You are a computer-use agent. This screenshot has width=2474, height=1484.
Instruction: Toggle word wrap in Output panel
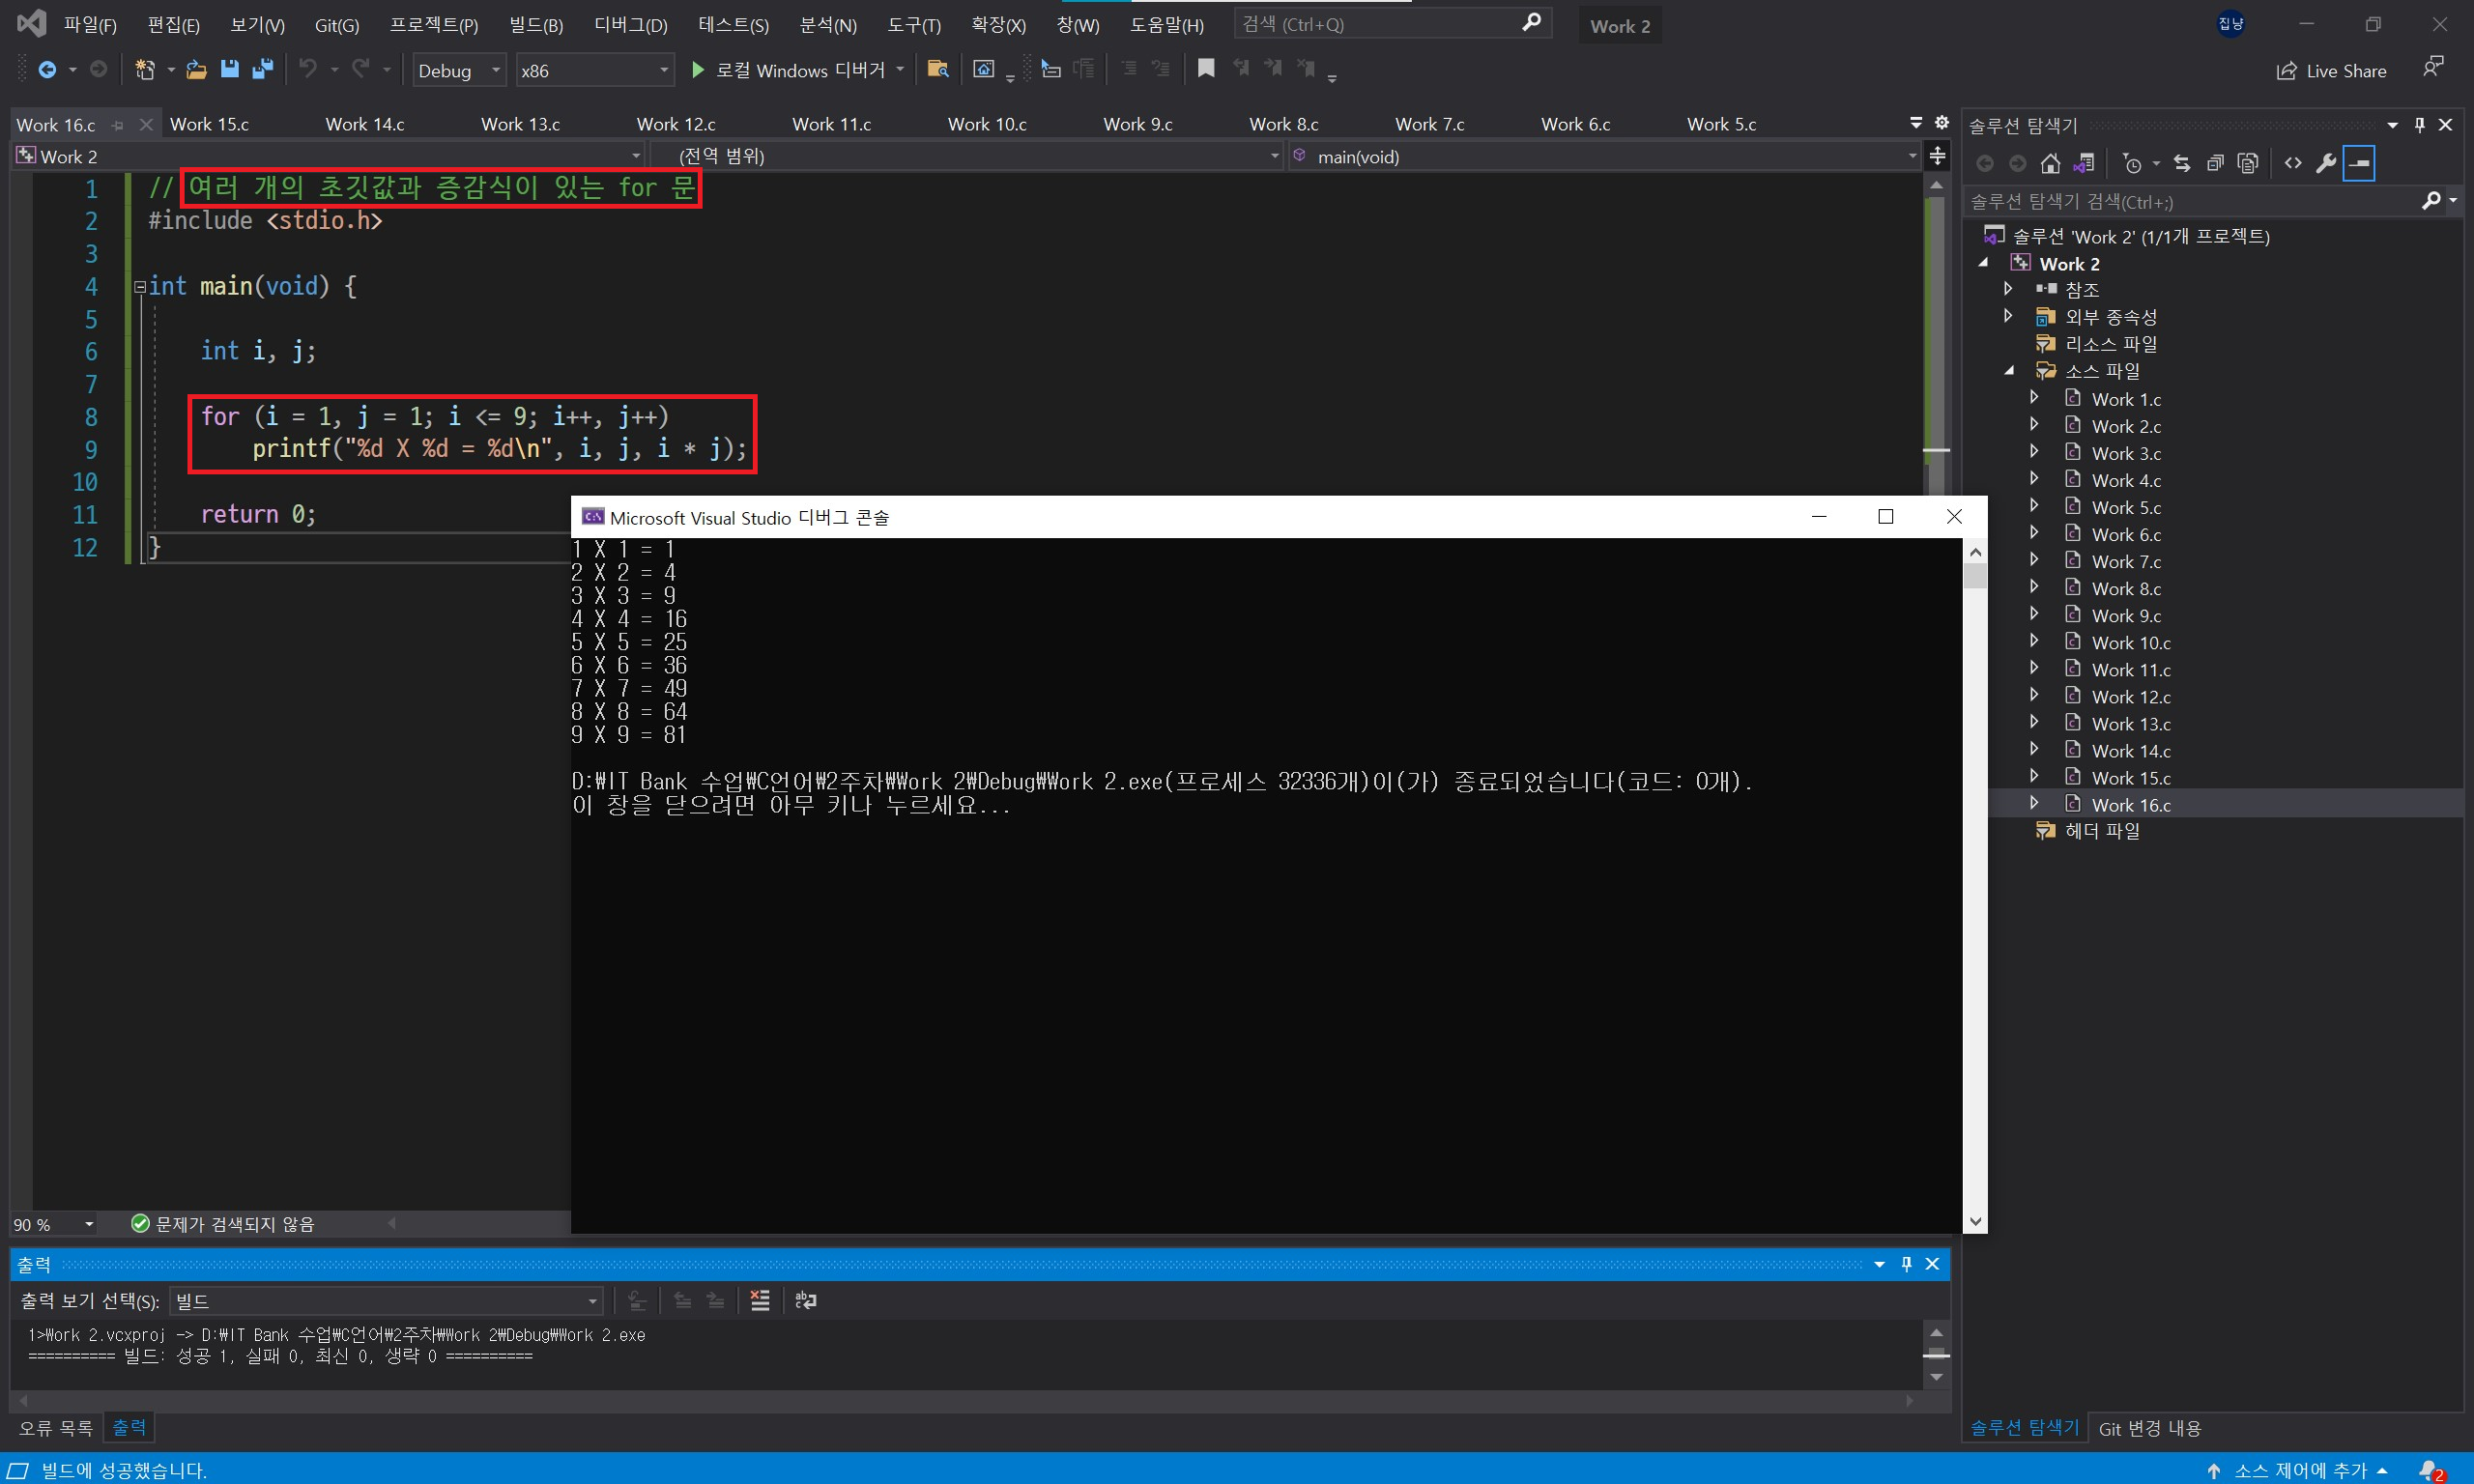[x=805, y=1300]
